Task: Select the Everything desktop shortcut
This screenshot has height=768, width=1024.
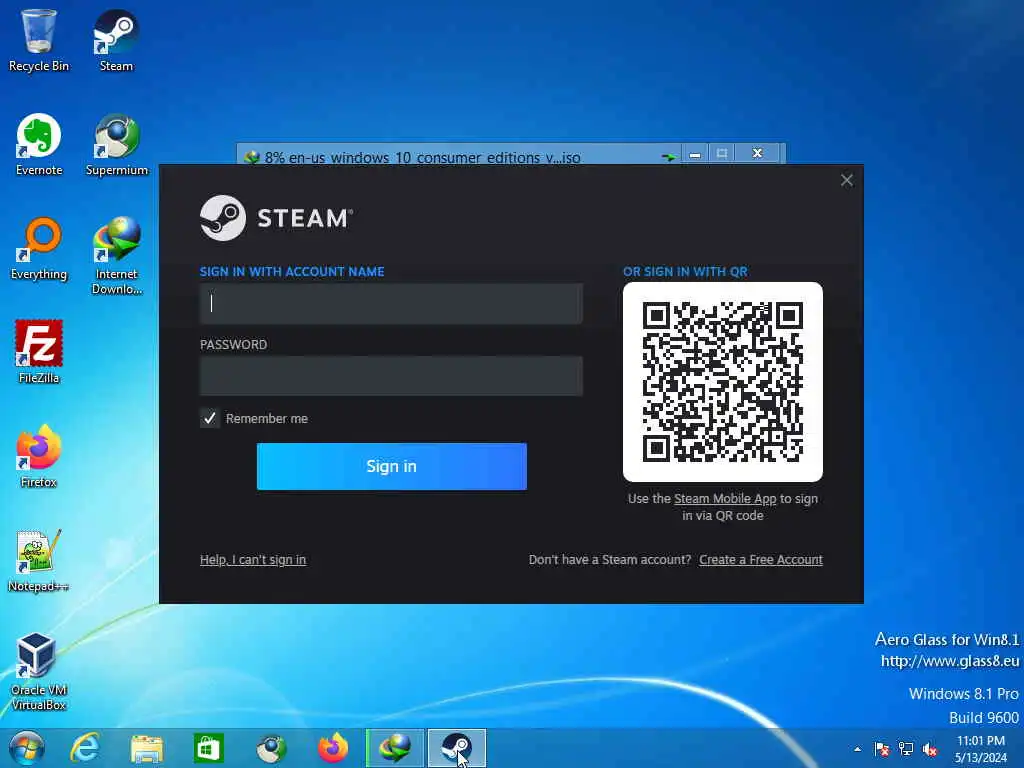Action: [39, 249]
